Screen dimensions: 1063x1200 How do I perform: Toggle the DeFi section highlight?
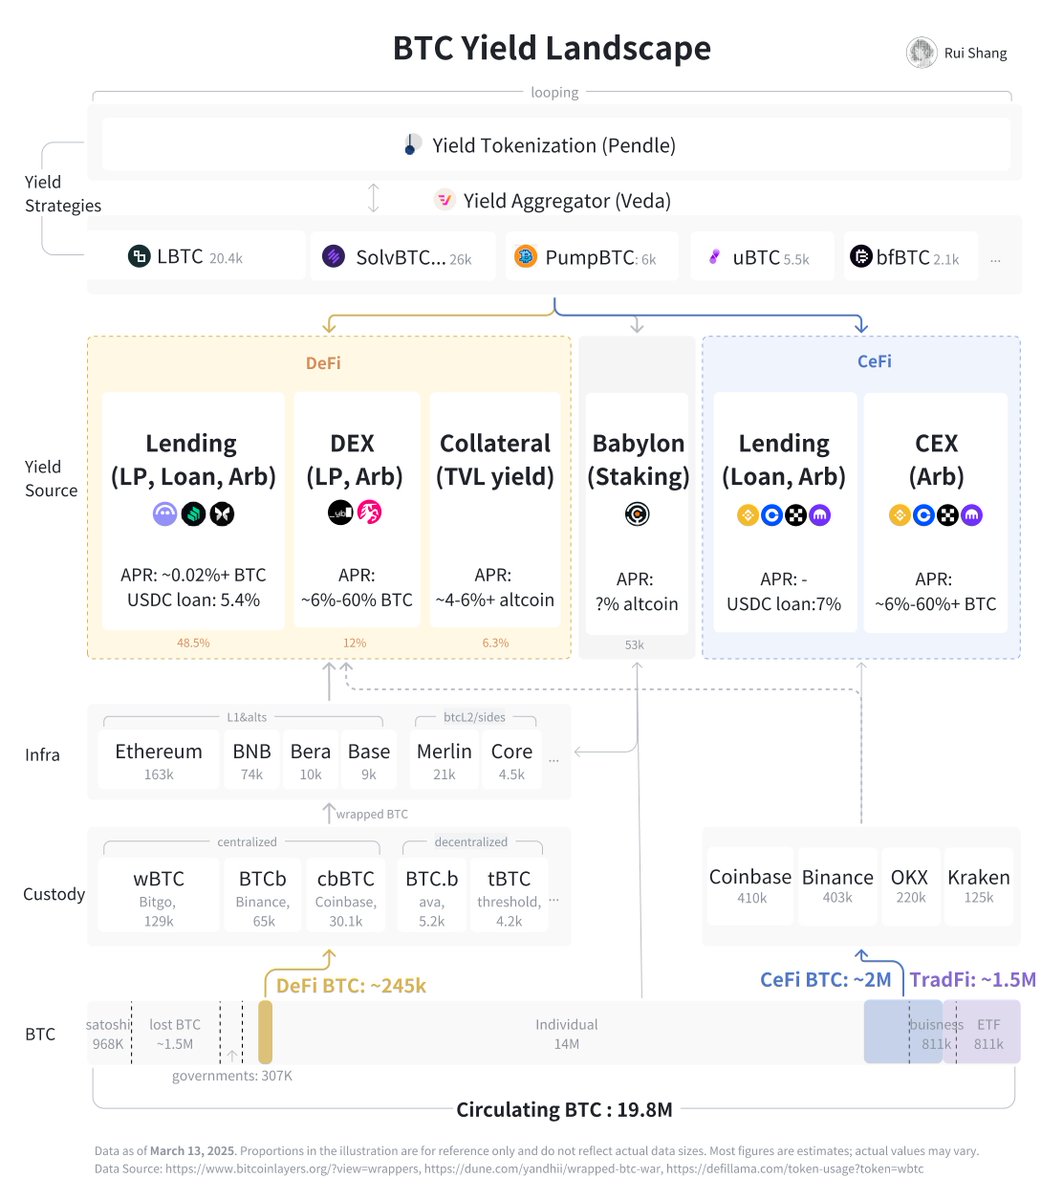[323, 363]
